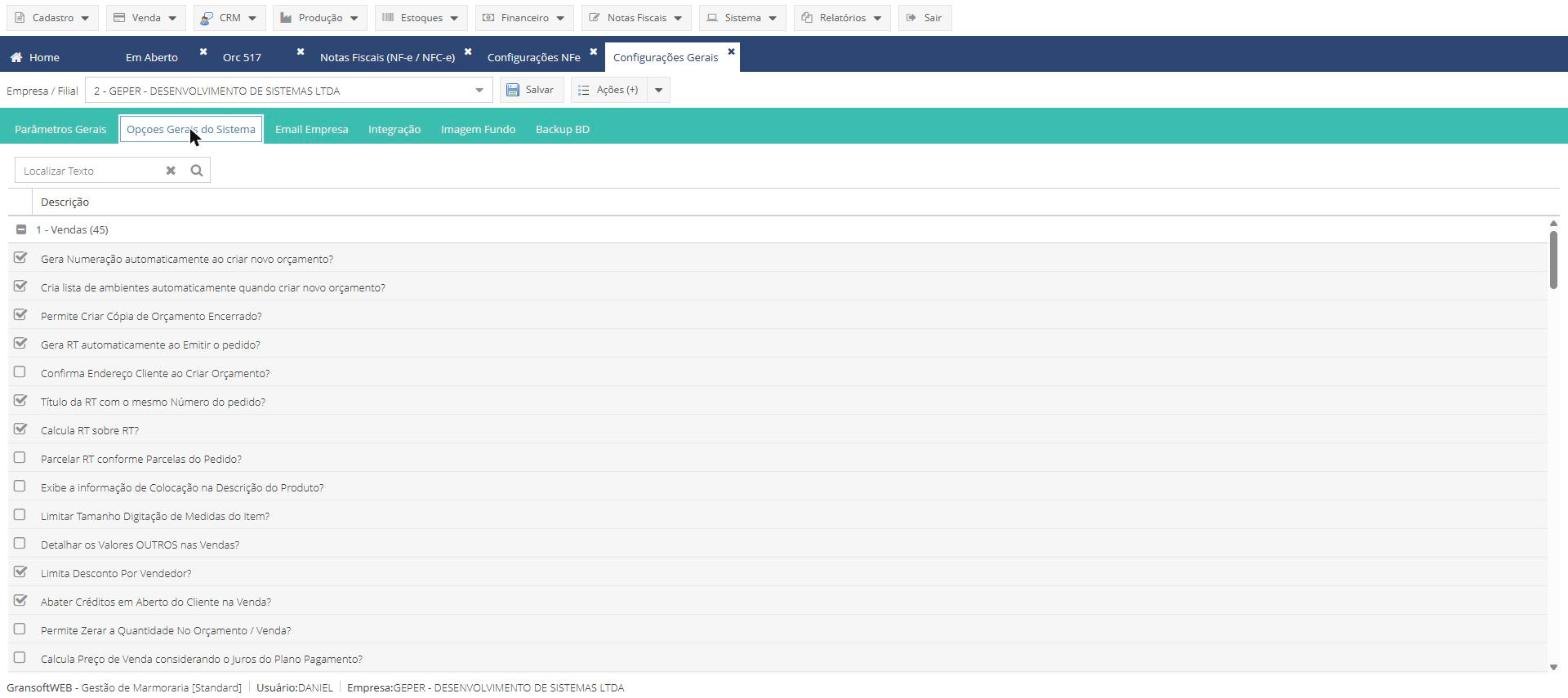1568x698 pixels.
Task: Toggle Cria lista de ambientes automaticamente checkbox
Action: [20, 287]
